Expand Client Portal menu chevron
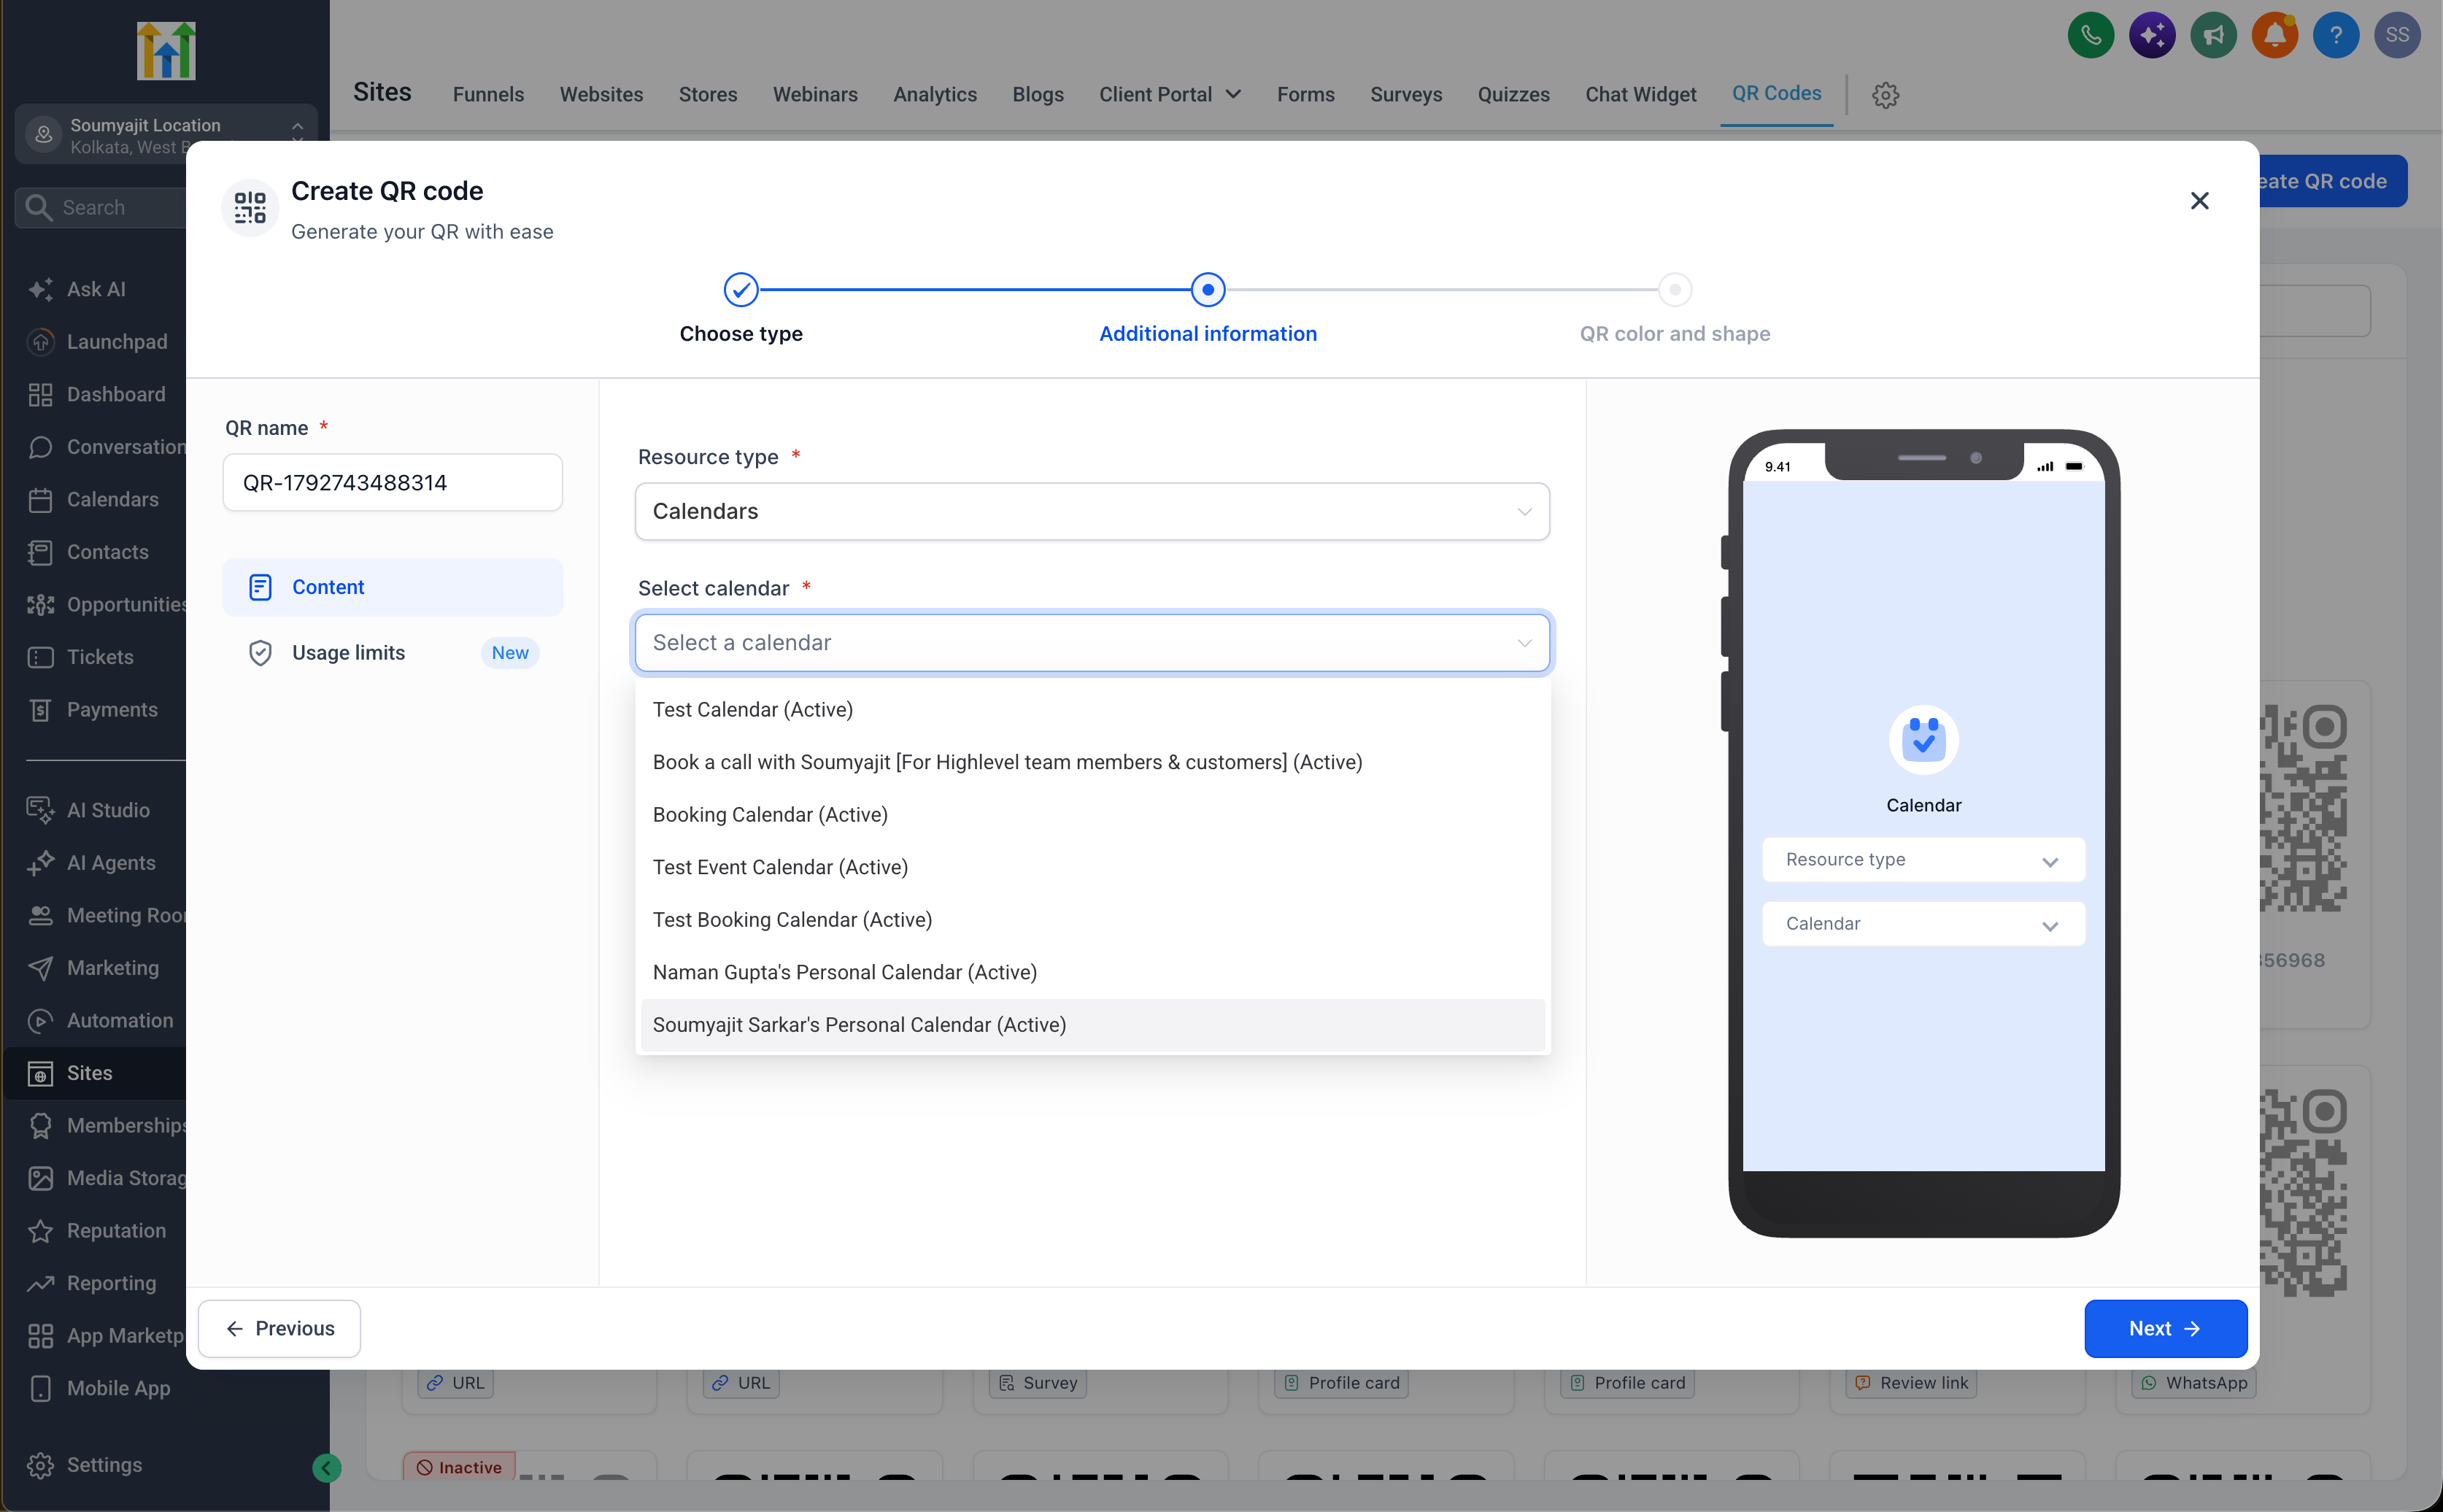Screen dimensions: 2443x1512 (1233, 94)
